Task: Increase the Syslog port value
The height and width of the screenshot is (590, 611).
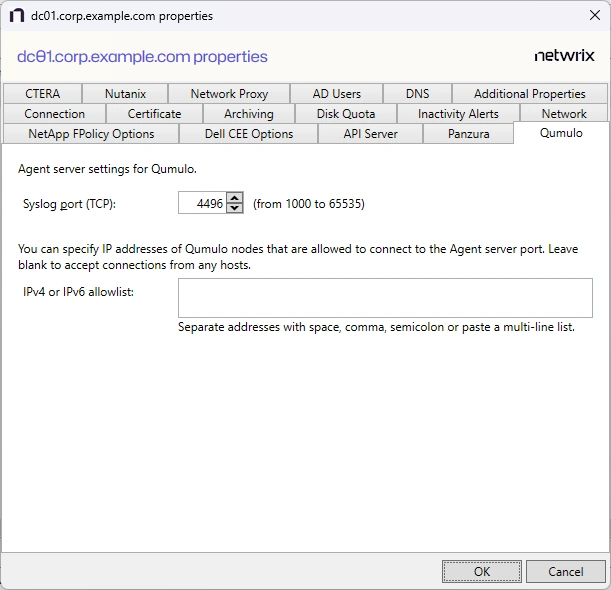Action: click(235, 198)
